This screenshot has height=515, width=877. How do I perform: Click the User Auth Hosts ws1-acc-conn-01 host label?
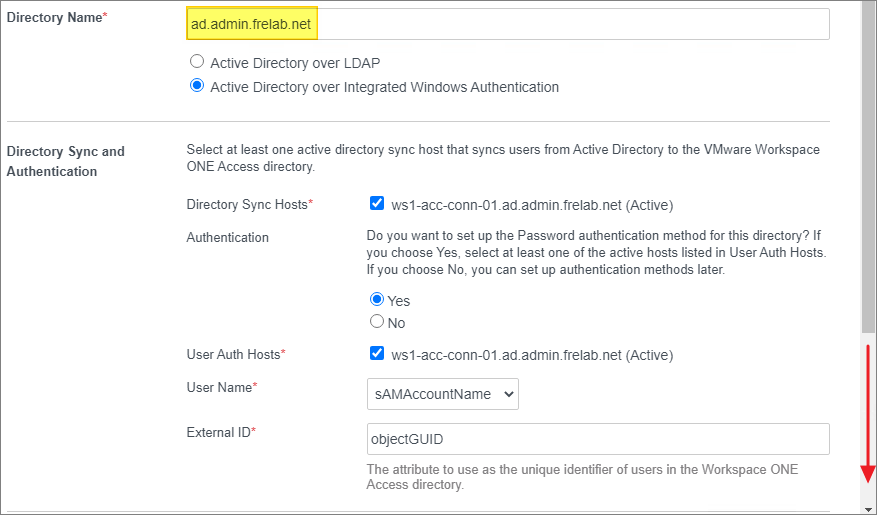point(532,355)
